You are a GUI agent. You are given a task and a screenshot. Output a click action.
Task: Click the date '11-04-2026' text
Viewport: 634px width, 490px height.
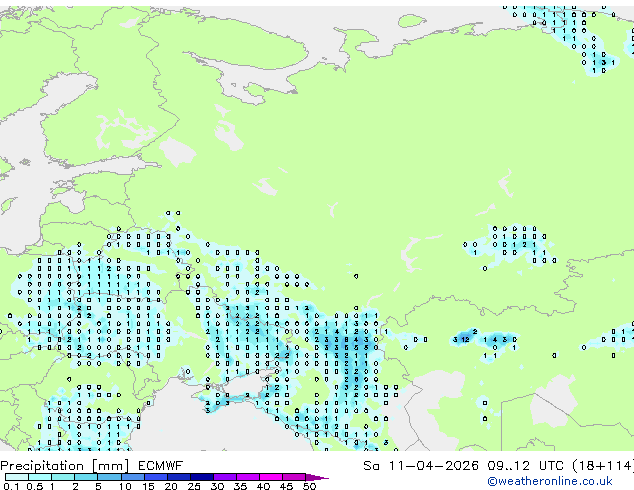click(433, 466)
